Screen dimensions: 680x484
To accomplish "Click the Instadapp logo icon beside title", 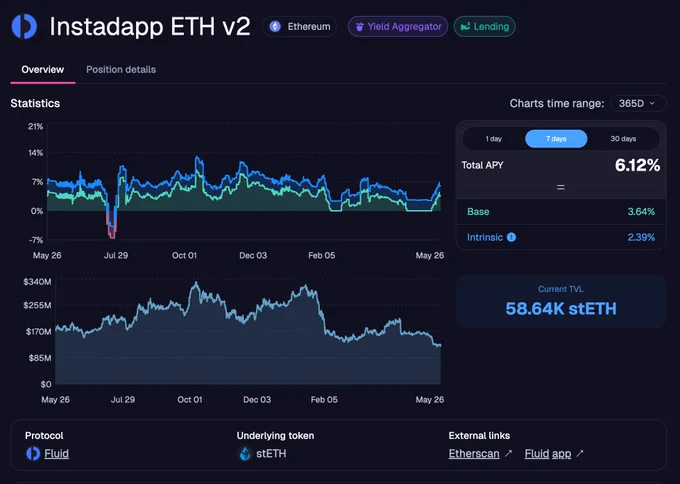I will [x=24, y=26].
